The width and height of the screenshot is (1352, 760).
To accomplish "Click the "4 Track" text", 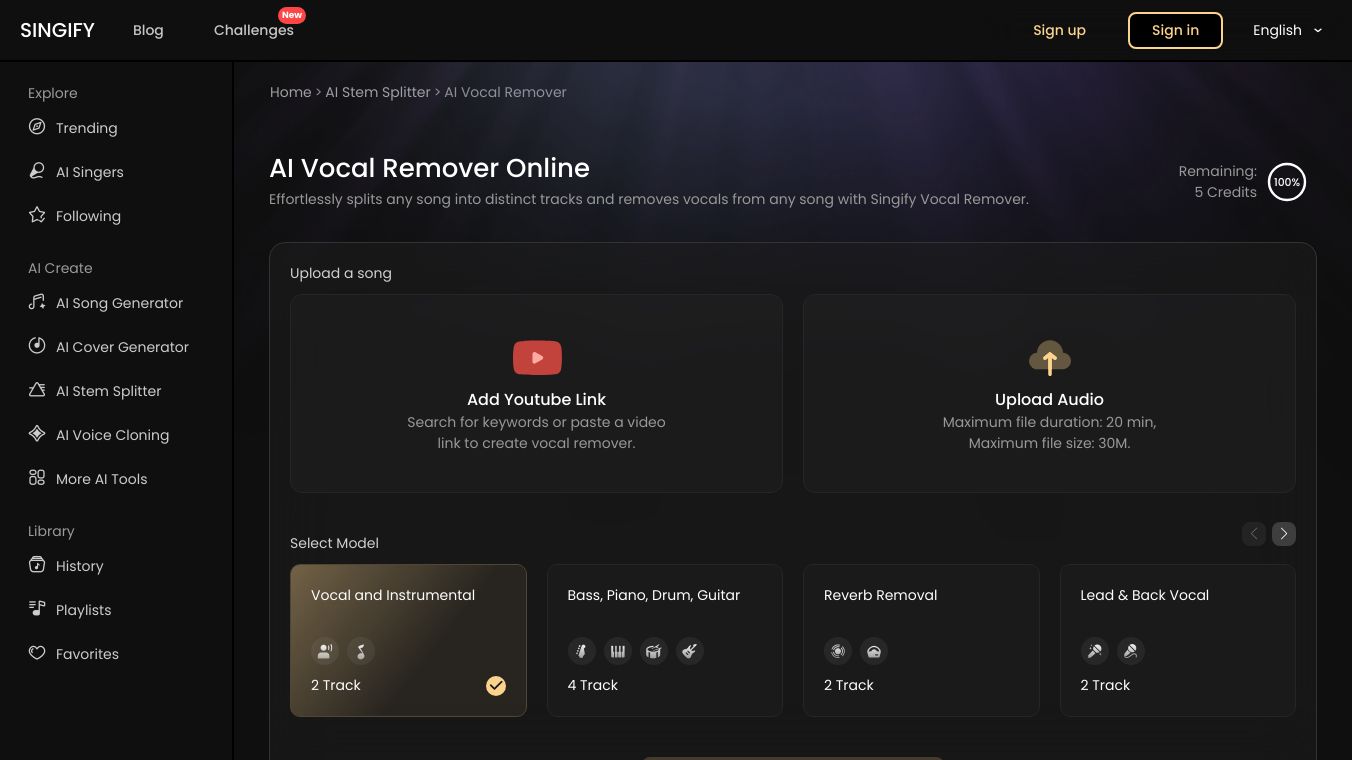I will pos(593,685).
